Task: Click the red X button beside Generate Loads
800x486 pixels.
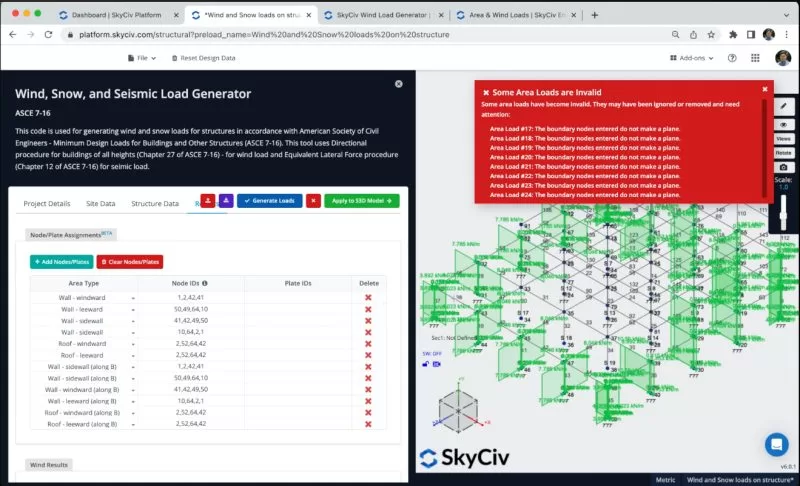Action: (x=313, y=201)
